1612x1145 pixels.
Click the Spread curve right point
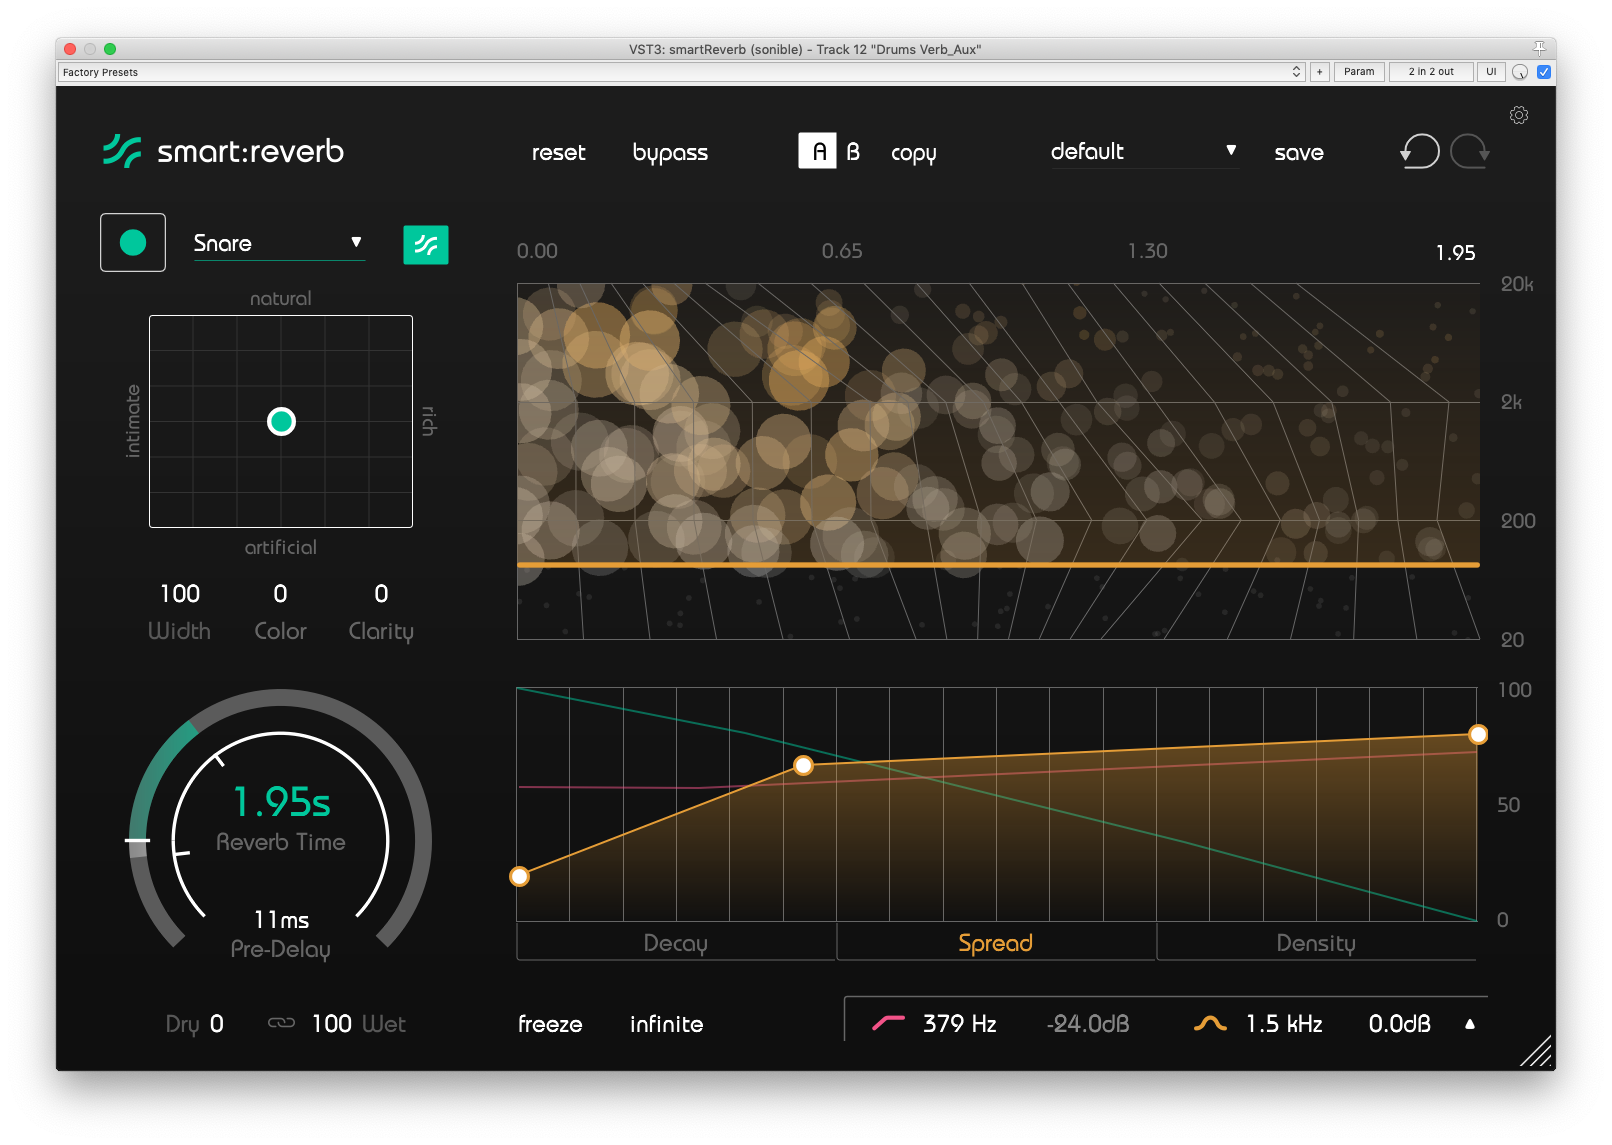(x=1478, y=735)
